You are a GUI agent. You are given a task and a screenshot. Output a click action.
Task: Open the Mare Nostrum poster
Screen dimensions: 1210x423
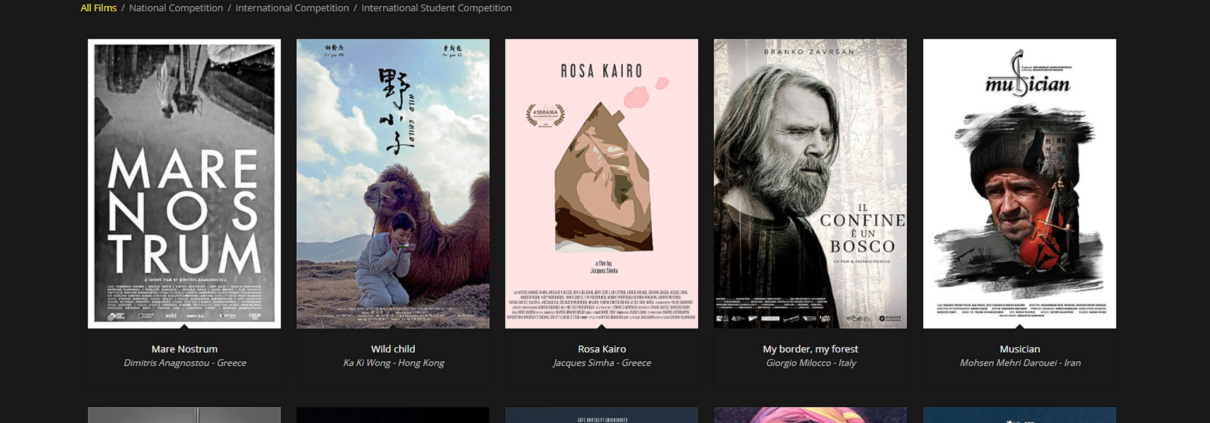[184, 184]
